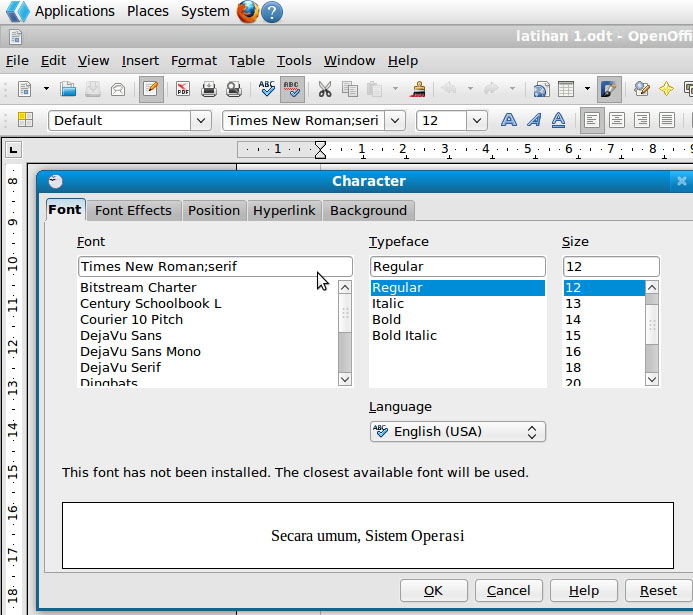Open the Insert Table dropdown arrow
This screenshot has width=693, height=615.
click(x=587, y=89)
